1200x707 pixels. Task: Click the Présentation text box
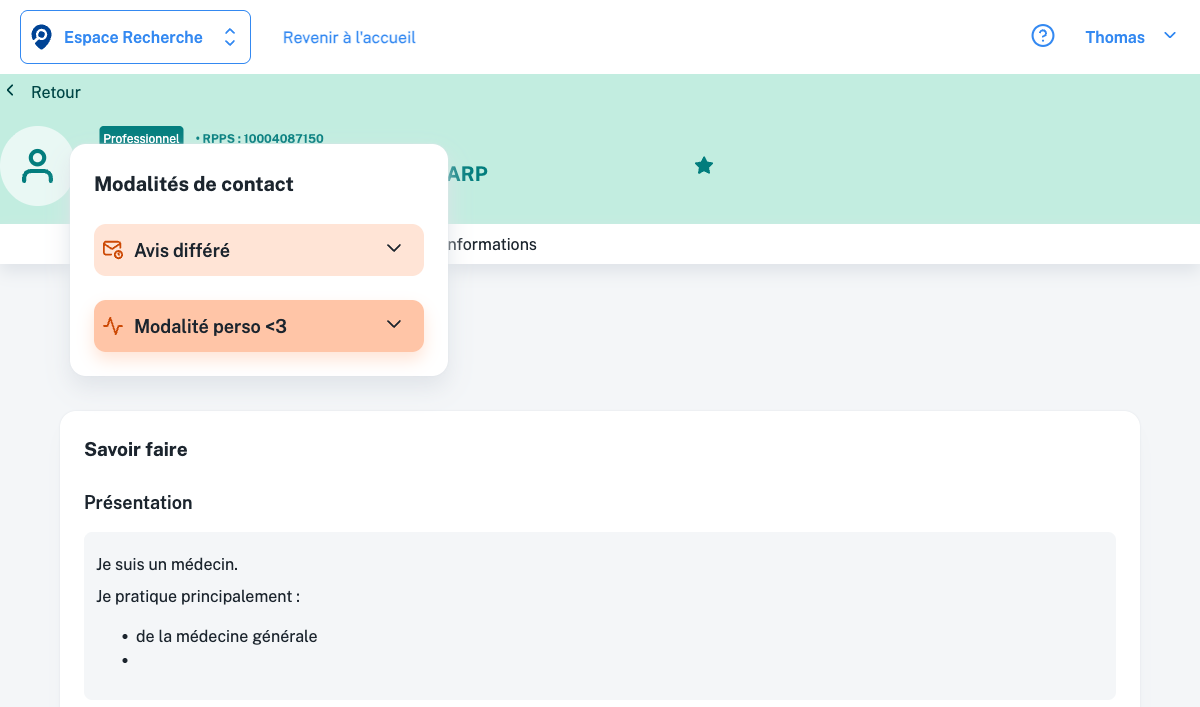click(600, 615)
